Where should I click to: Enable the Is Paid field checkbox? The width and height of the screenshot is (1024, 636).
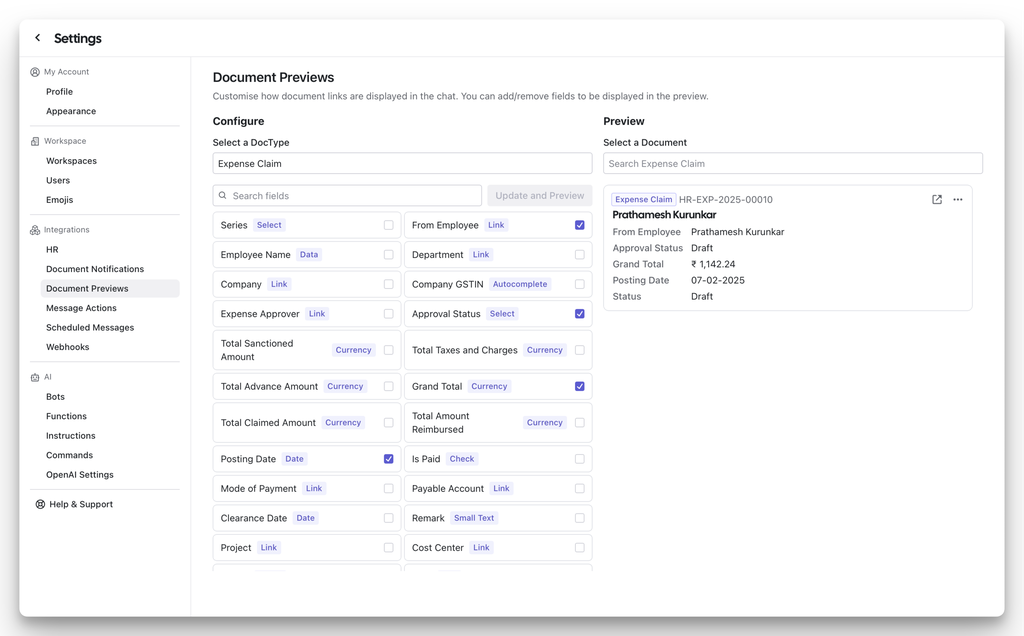(x=579, y=458)
